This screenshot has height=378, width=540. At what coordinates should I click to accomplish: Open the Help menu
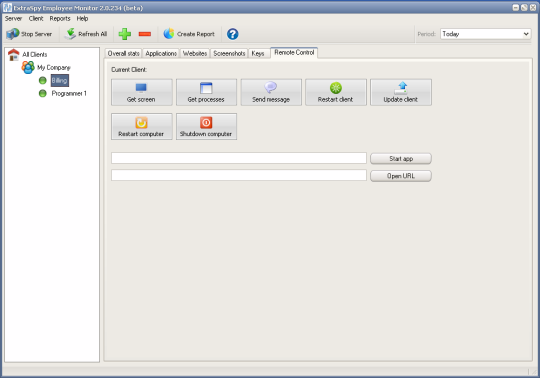(x=82, y=19)
